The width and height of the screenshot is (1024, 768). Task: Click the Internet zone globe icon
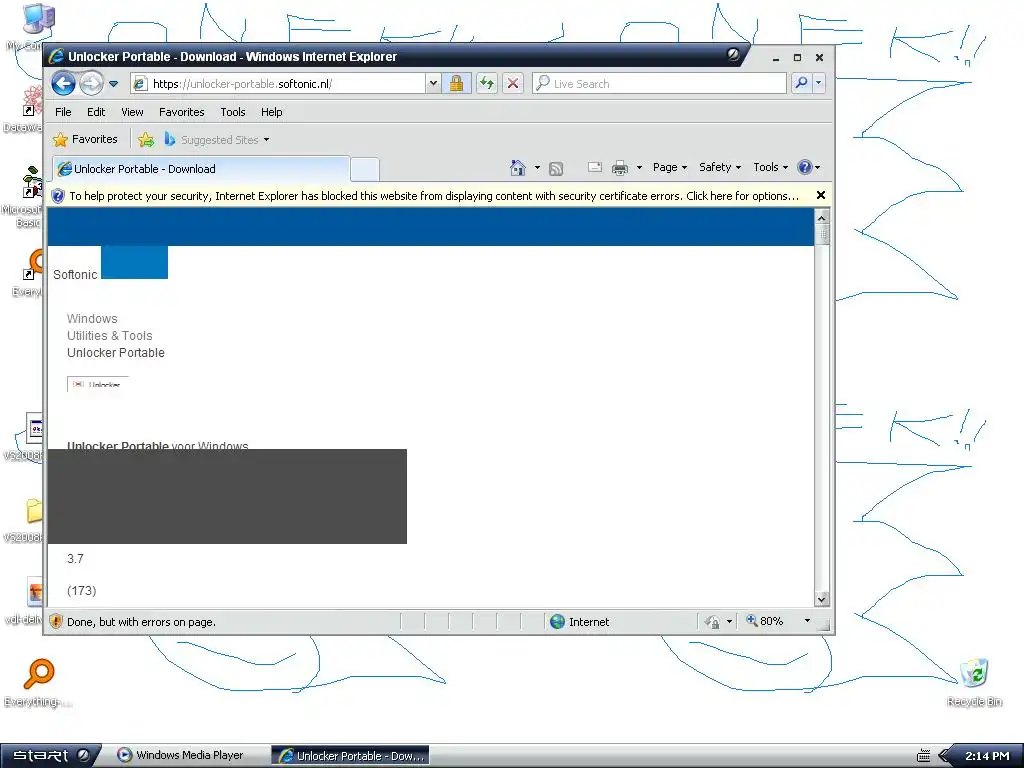click(557, 622)
